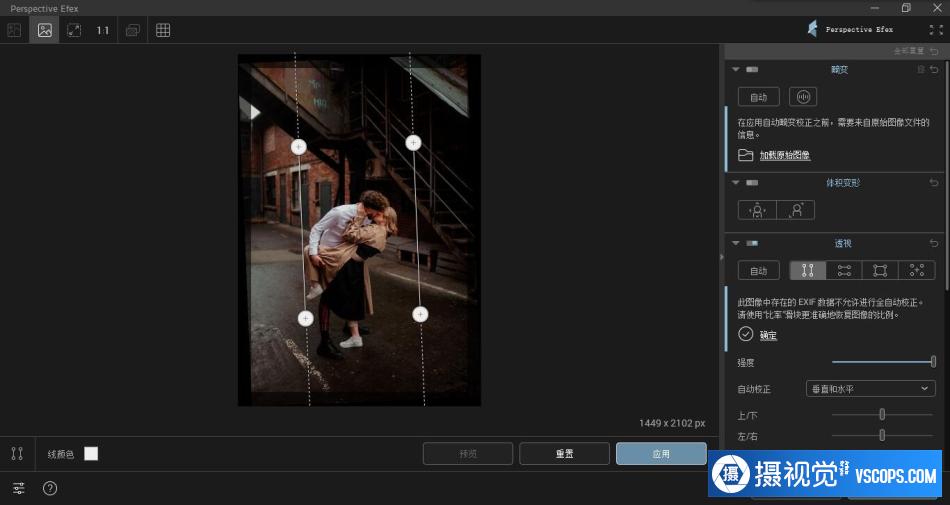Viewport: 950px width, 505px height.
Task: Select the horizontal parallel lines tool
Action: (844, 271)
